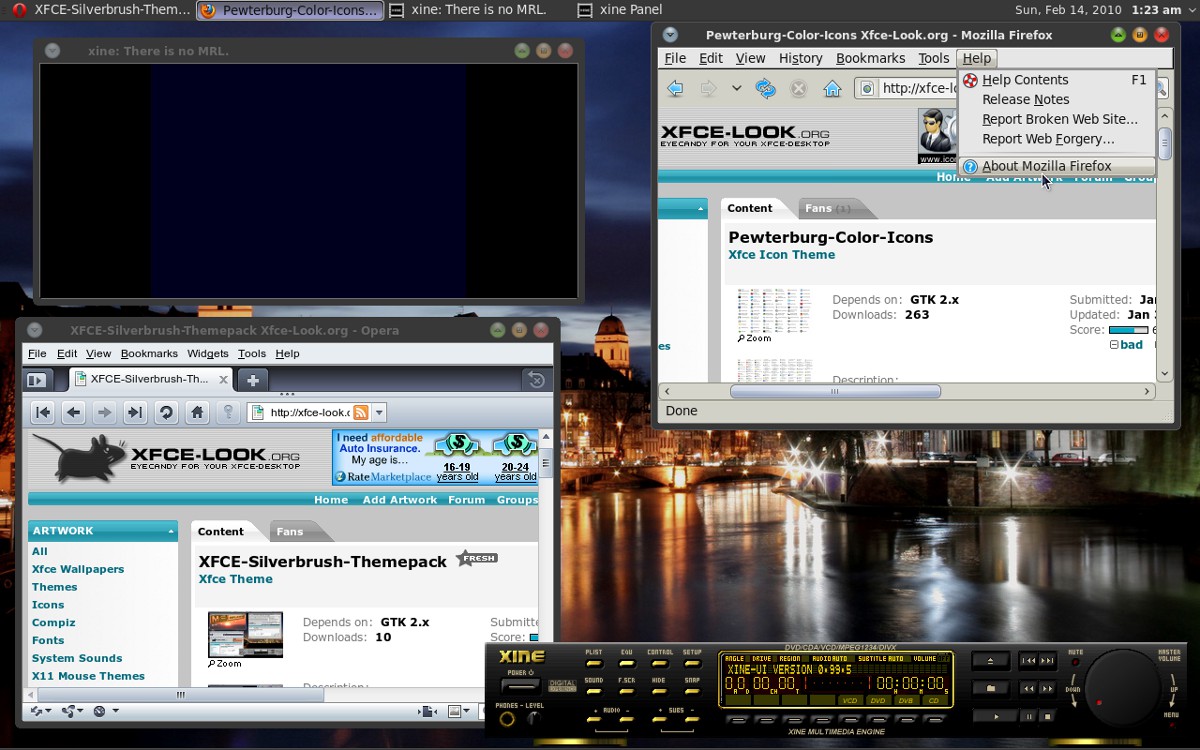Click the xine phones level knob
1200x750 pixels.
(x=535, y=719)
